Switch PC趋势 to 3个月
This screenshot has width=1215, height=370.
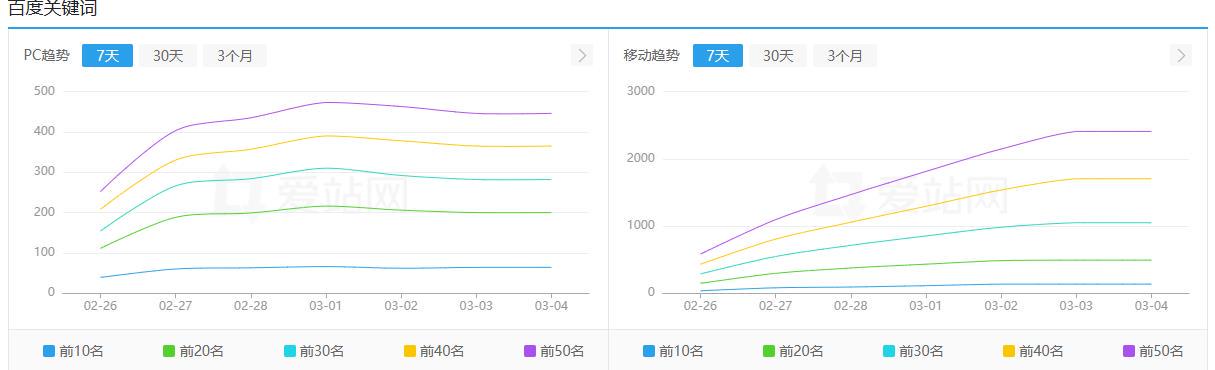click(235, 56)
